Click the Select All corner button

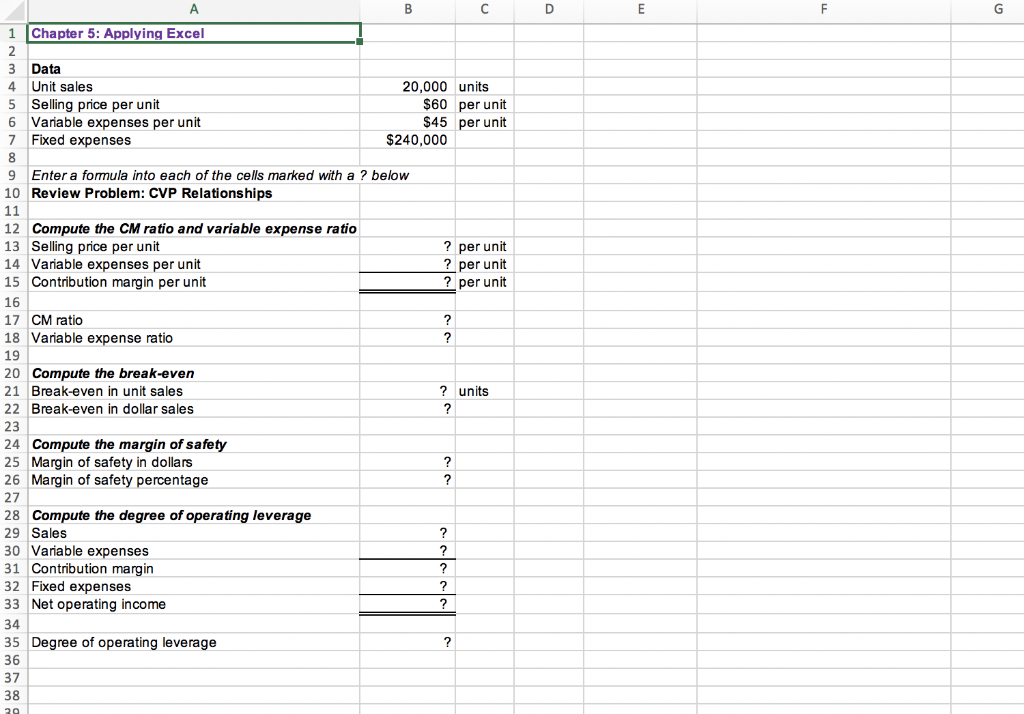(13, 9)
